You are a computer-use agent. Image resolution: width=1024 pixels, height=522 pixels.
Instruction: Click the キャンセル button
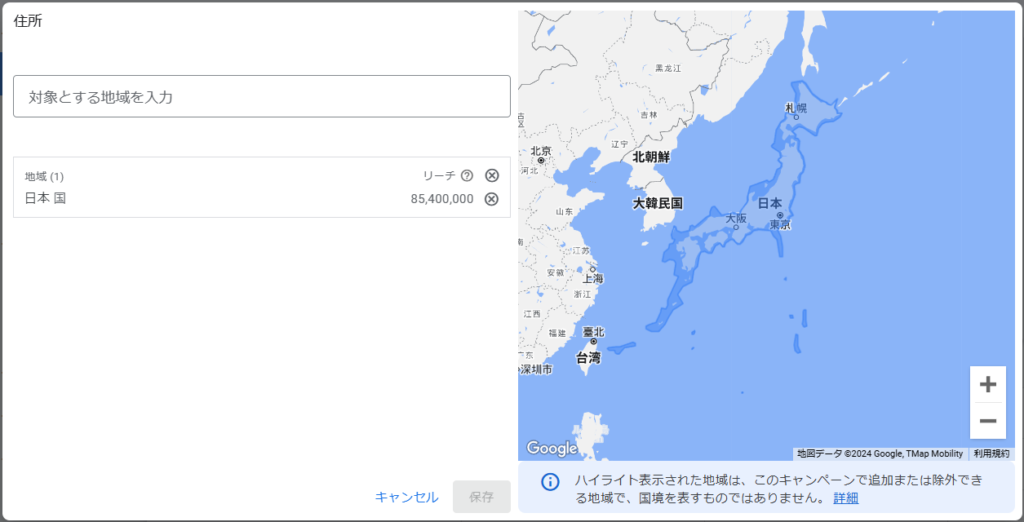pyautogui.click(x=406, y=497)
